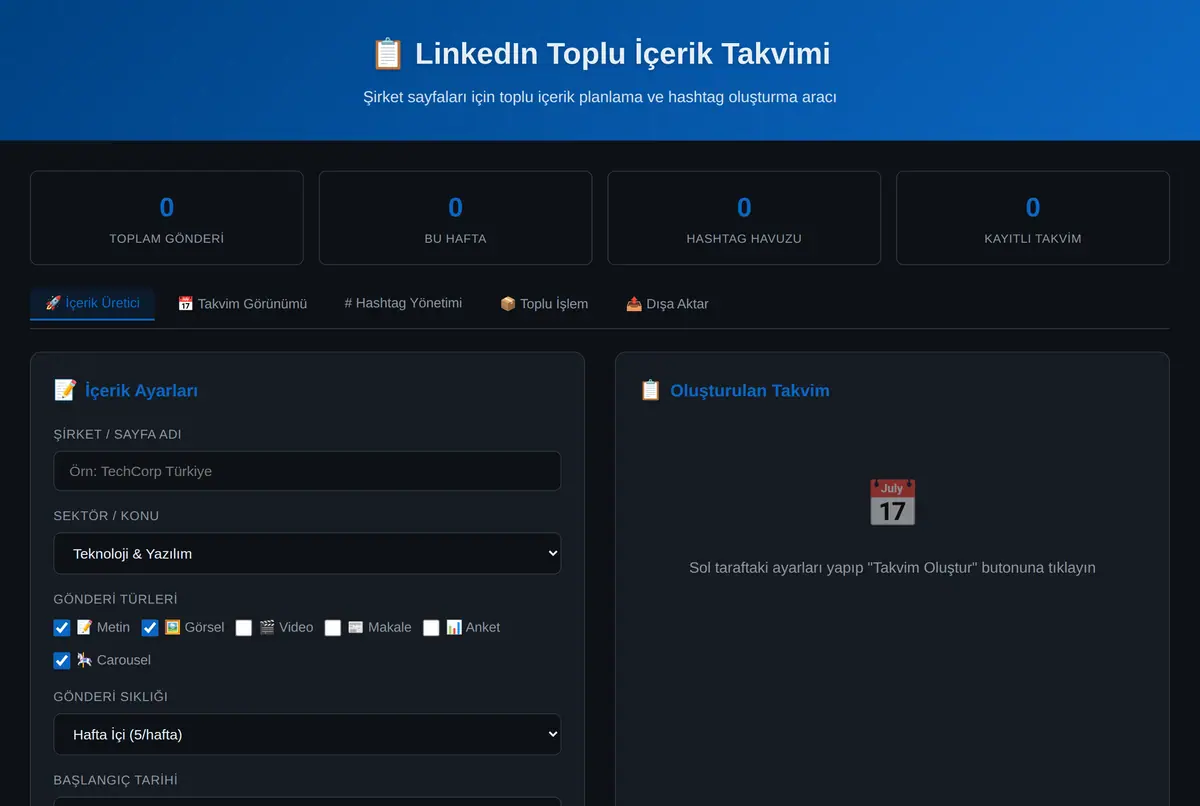Open the İçerik Üretici tab
The image size is (1200, 806).
click(92, 303)
